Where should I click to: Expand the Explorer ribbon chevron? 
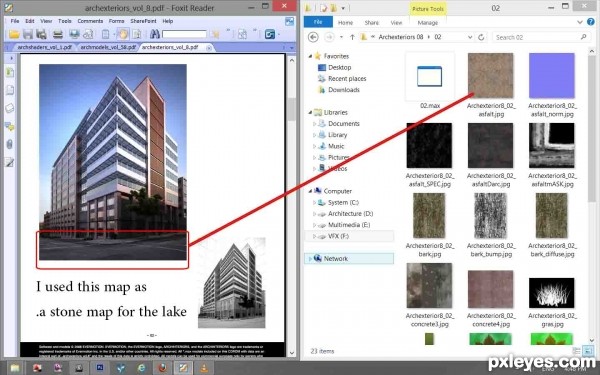pos(580,22)
